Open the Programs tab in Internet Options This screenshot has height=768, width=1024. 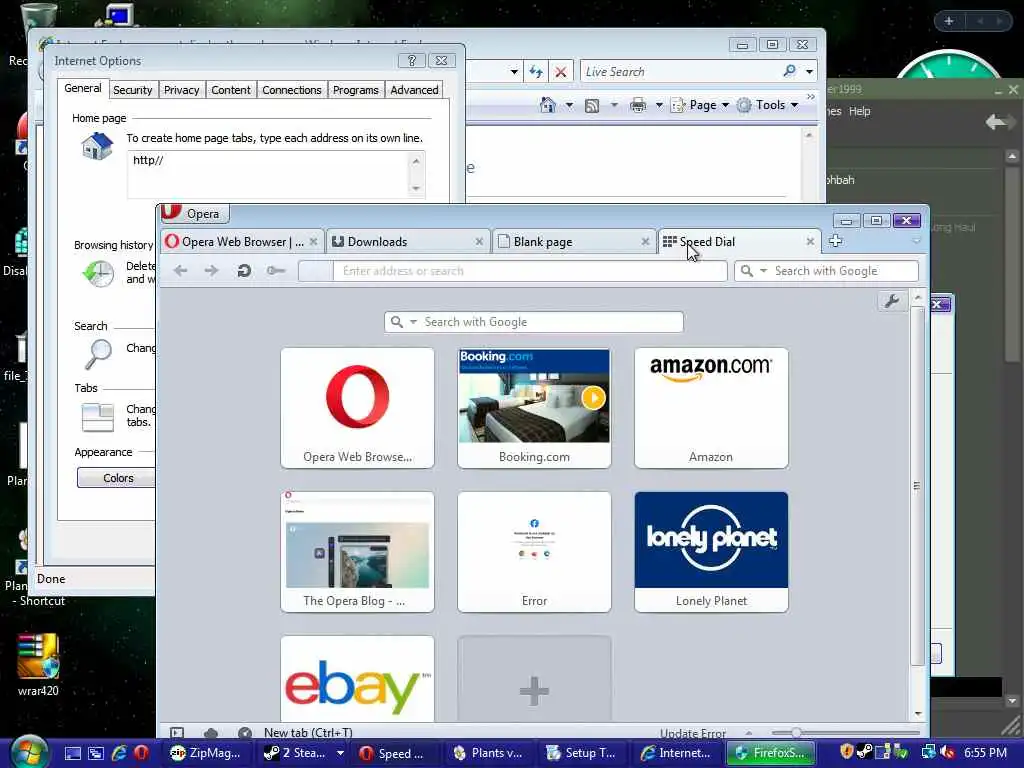(355, 90)
